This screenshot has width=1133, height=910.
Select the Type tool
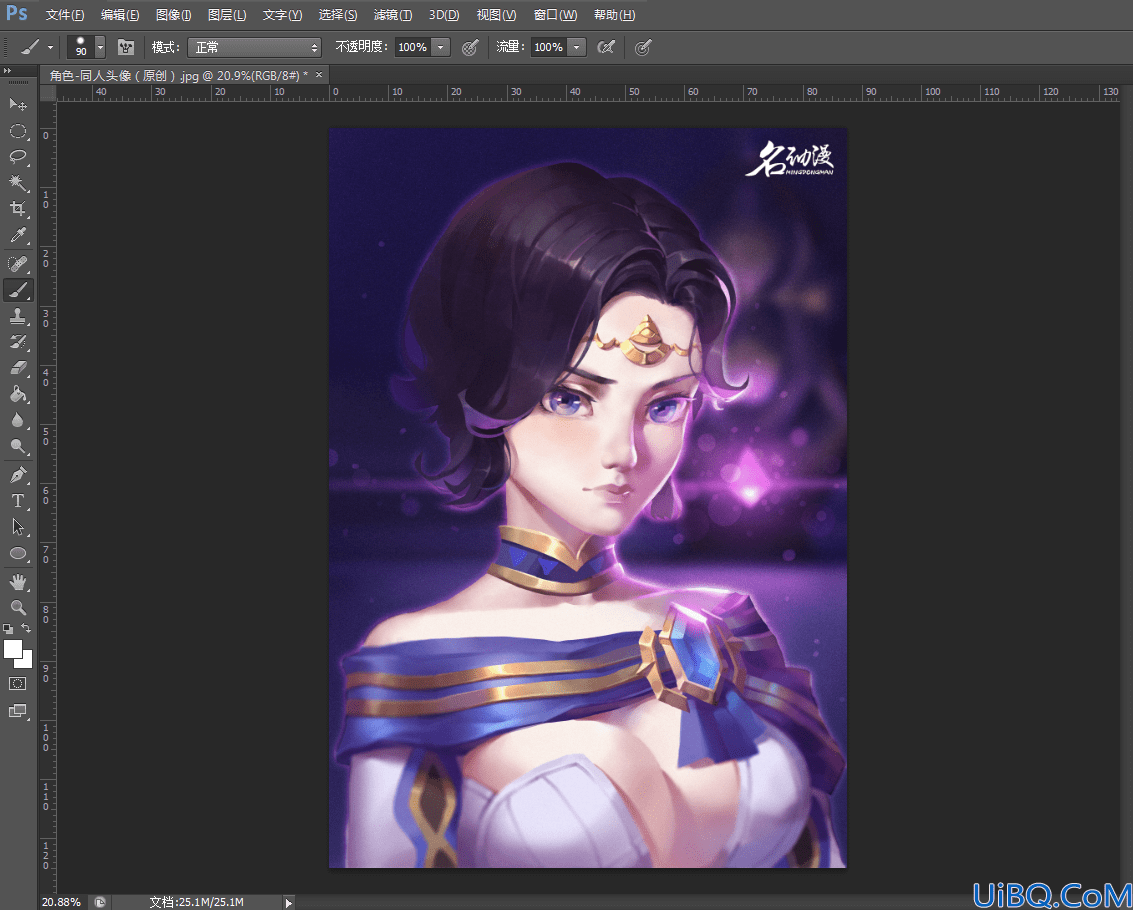pyautogui.click(x=18, y=501)
